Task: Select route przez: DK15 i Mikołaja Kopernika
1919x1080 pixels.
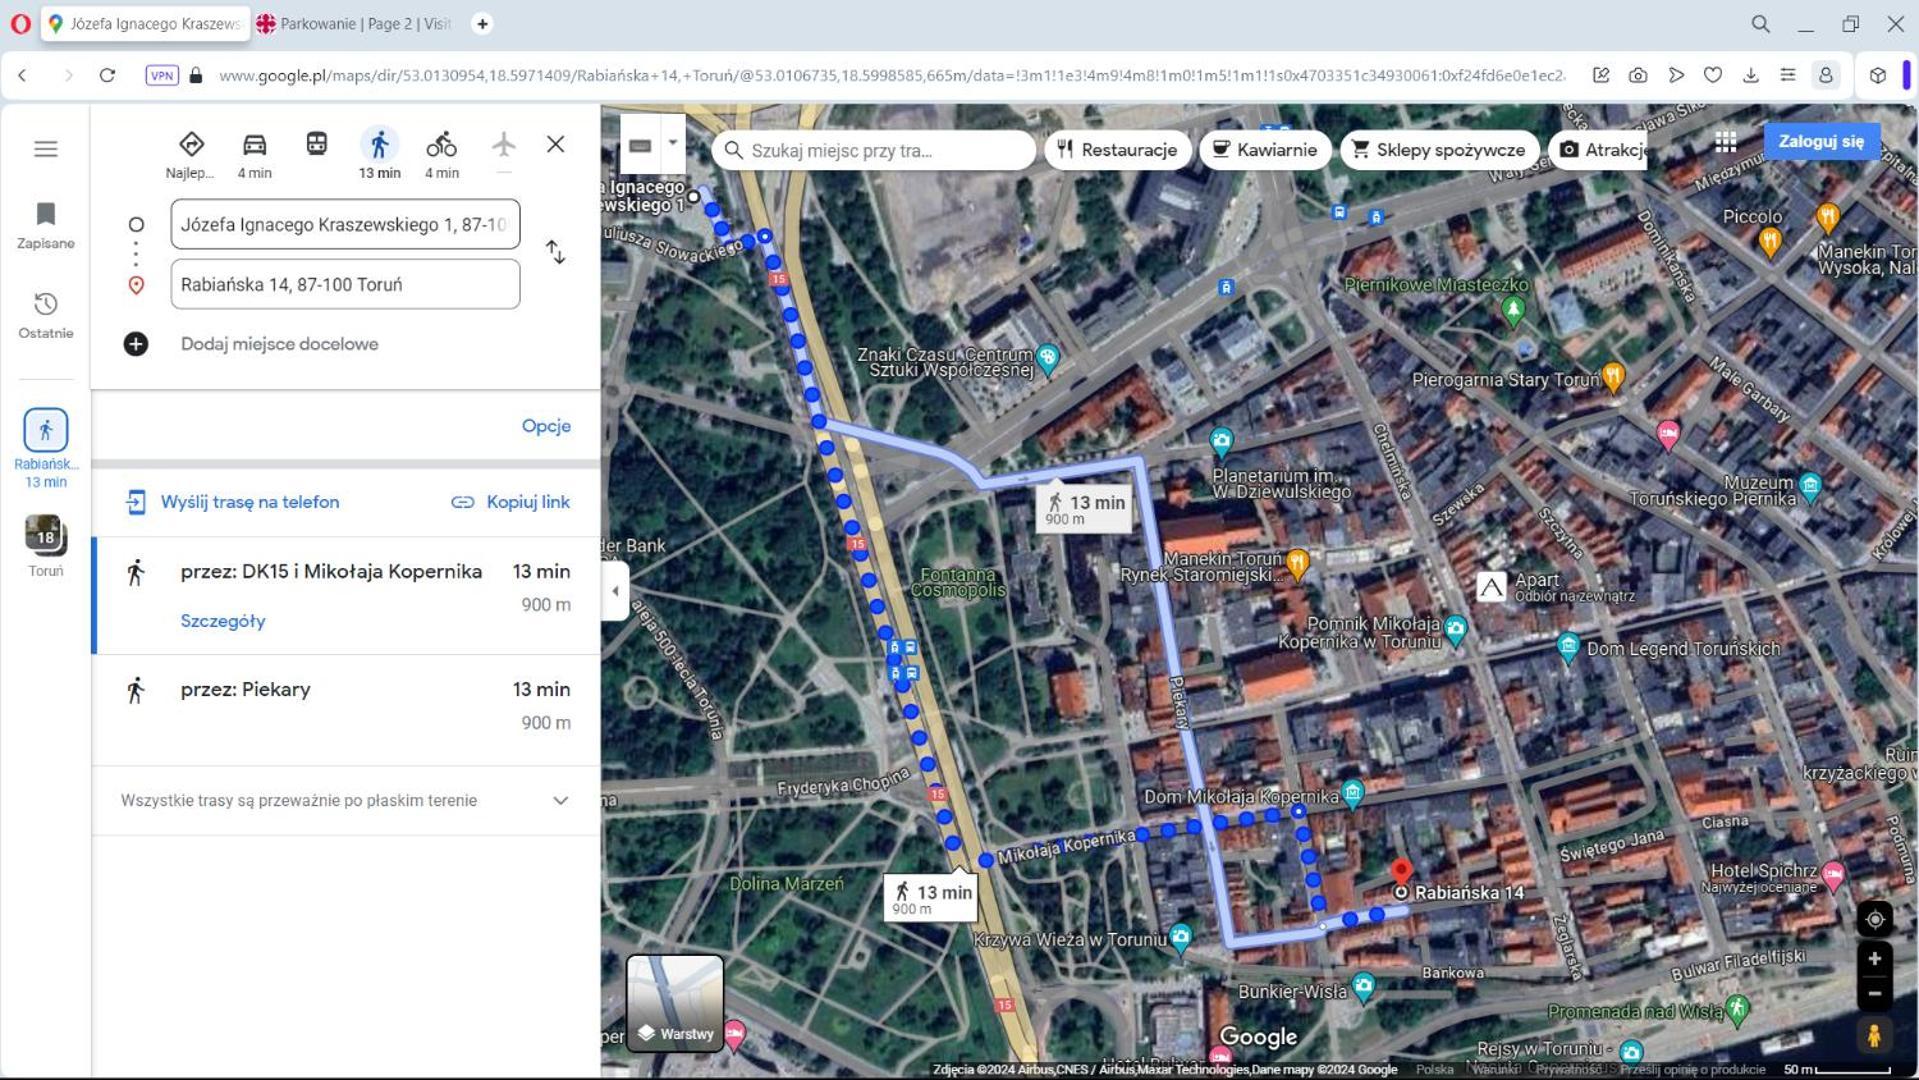Action: 346,596
